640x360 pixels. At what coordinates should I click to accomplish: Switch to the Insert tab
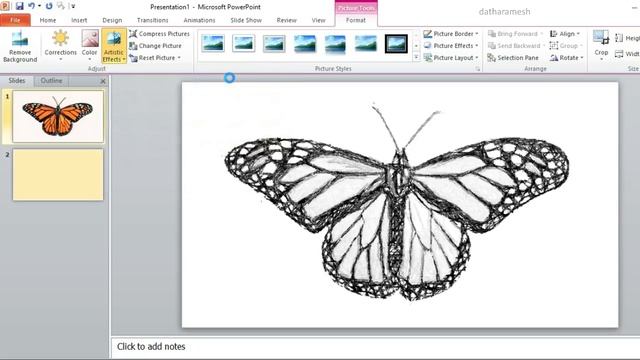(x=79, y=20)
